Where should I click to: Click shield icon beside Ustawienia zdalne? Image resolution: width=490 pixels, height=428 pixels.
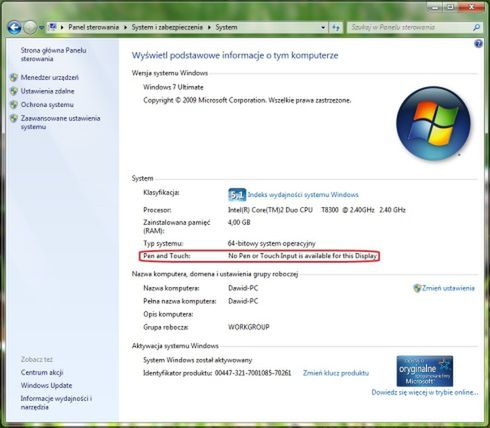pyautogui.click(x=14, y=91)
